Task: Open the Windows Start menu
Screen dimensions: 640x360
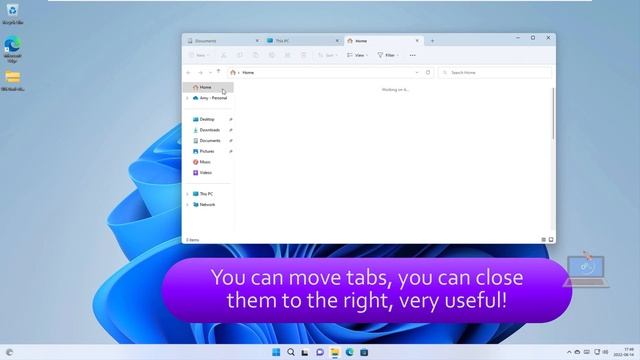Action: 276,352
